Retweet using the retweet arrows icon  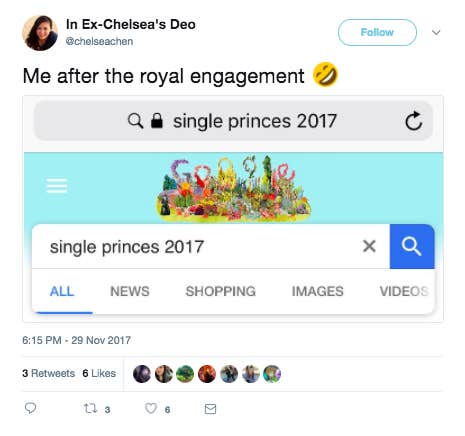[x=90, y=408]
